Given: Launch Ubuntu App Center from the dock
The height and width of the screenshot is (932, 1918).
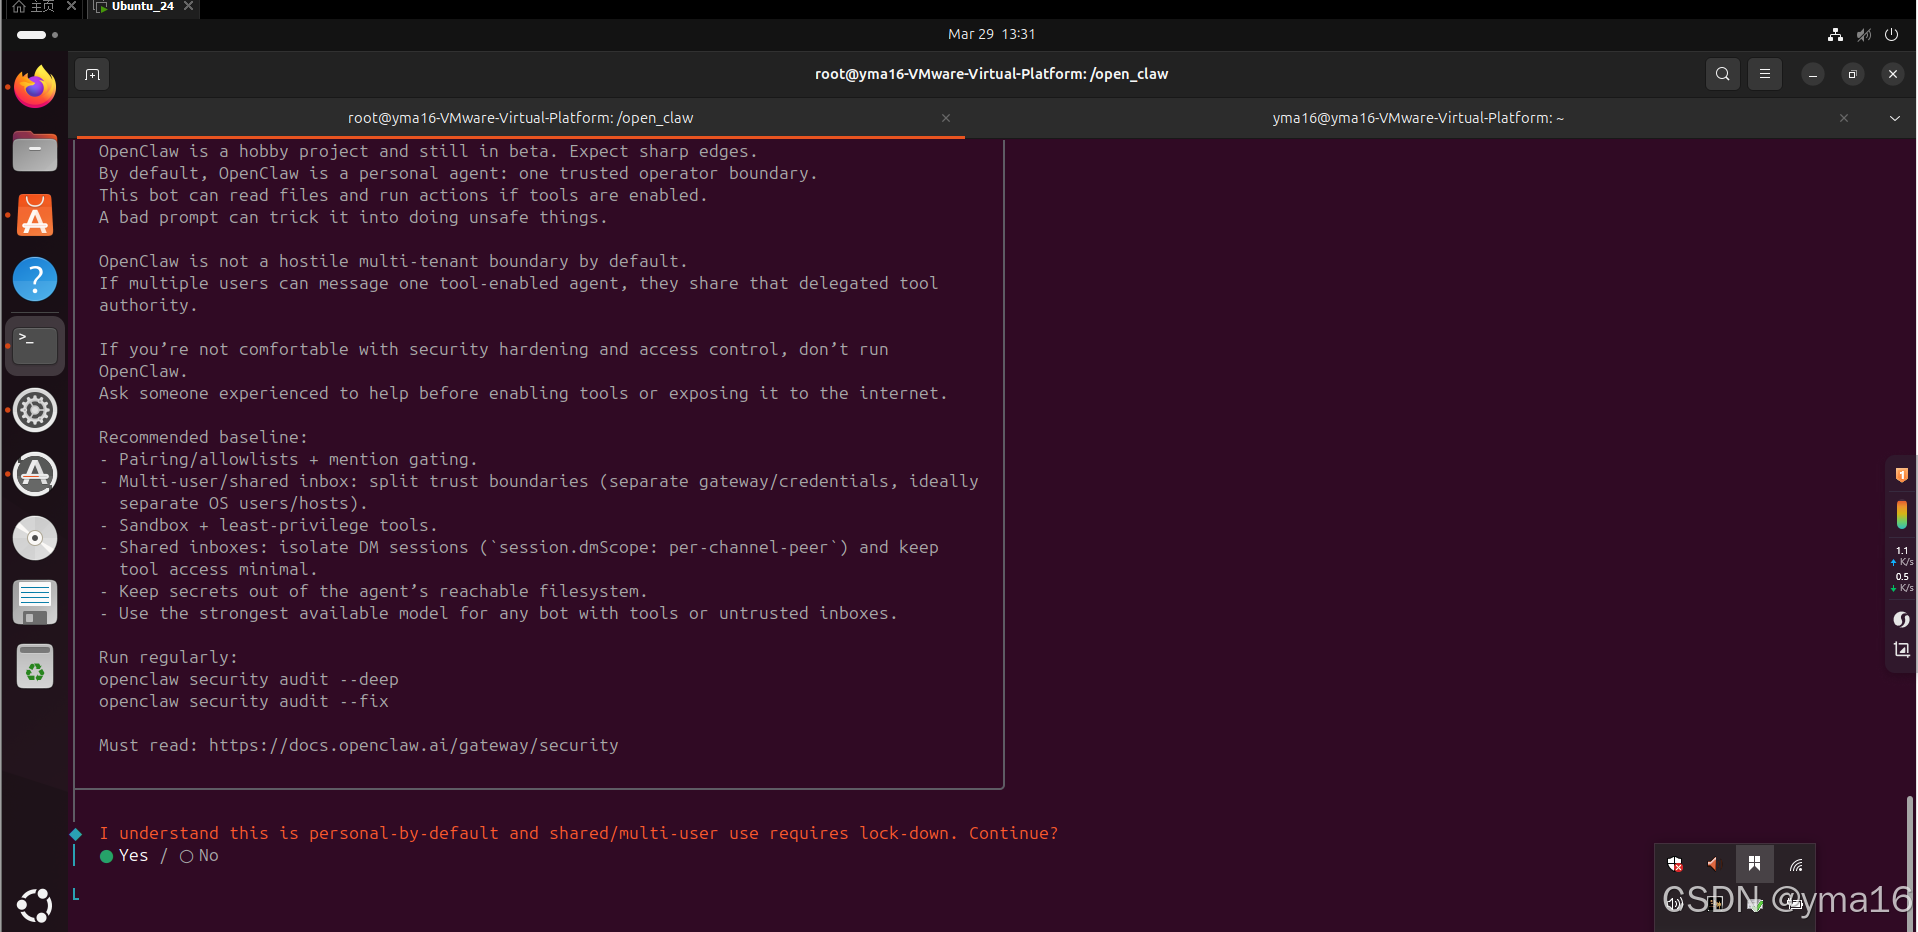Looking at the screenshot, I should click(35, 216).
